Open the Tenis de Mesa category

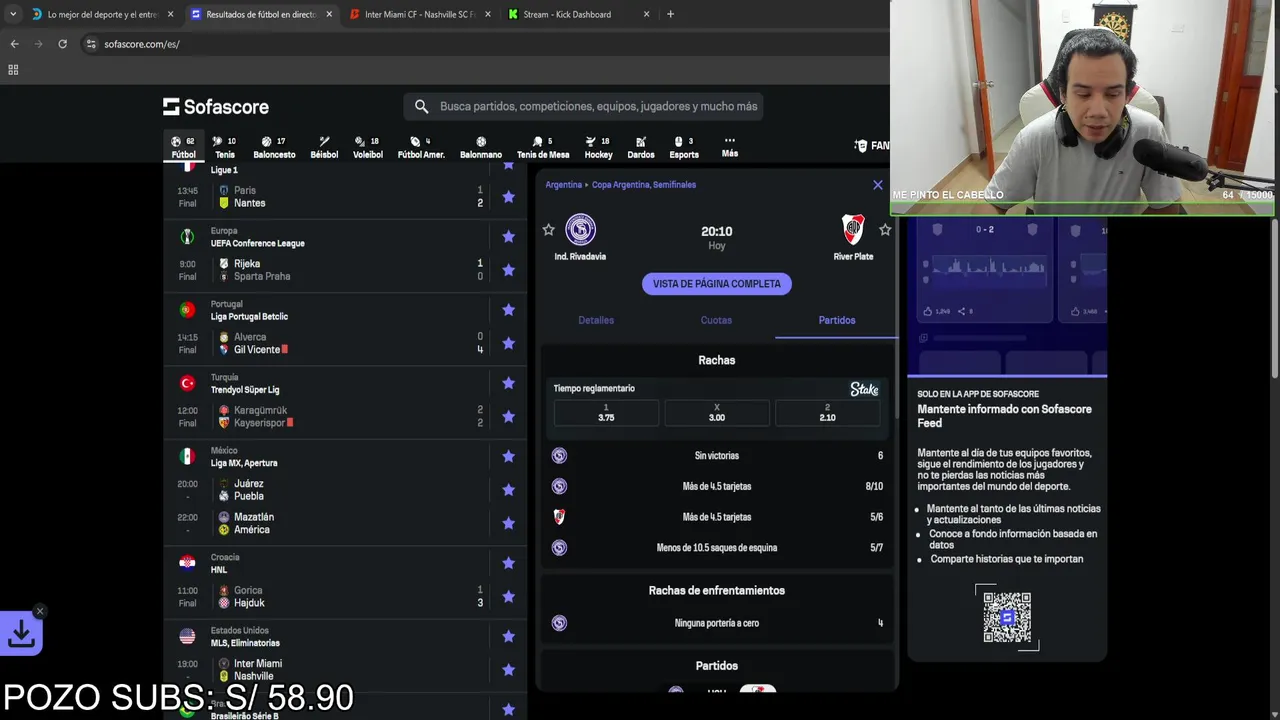(543, 148)
